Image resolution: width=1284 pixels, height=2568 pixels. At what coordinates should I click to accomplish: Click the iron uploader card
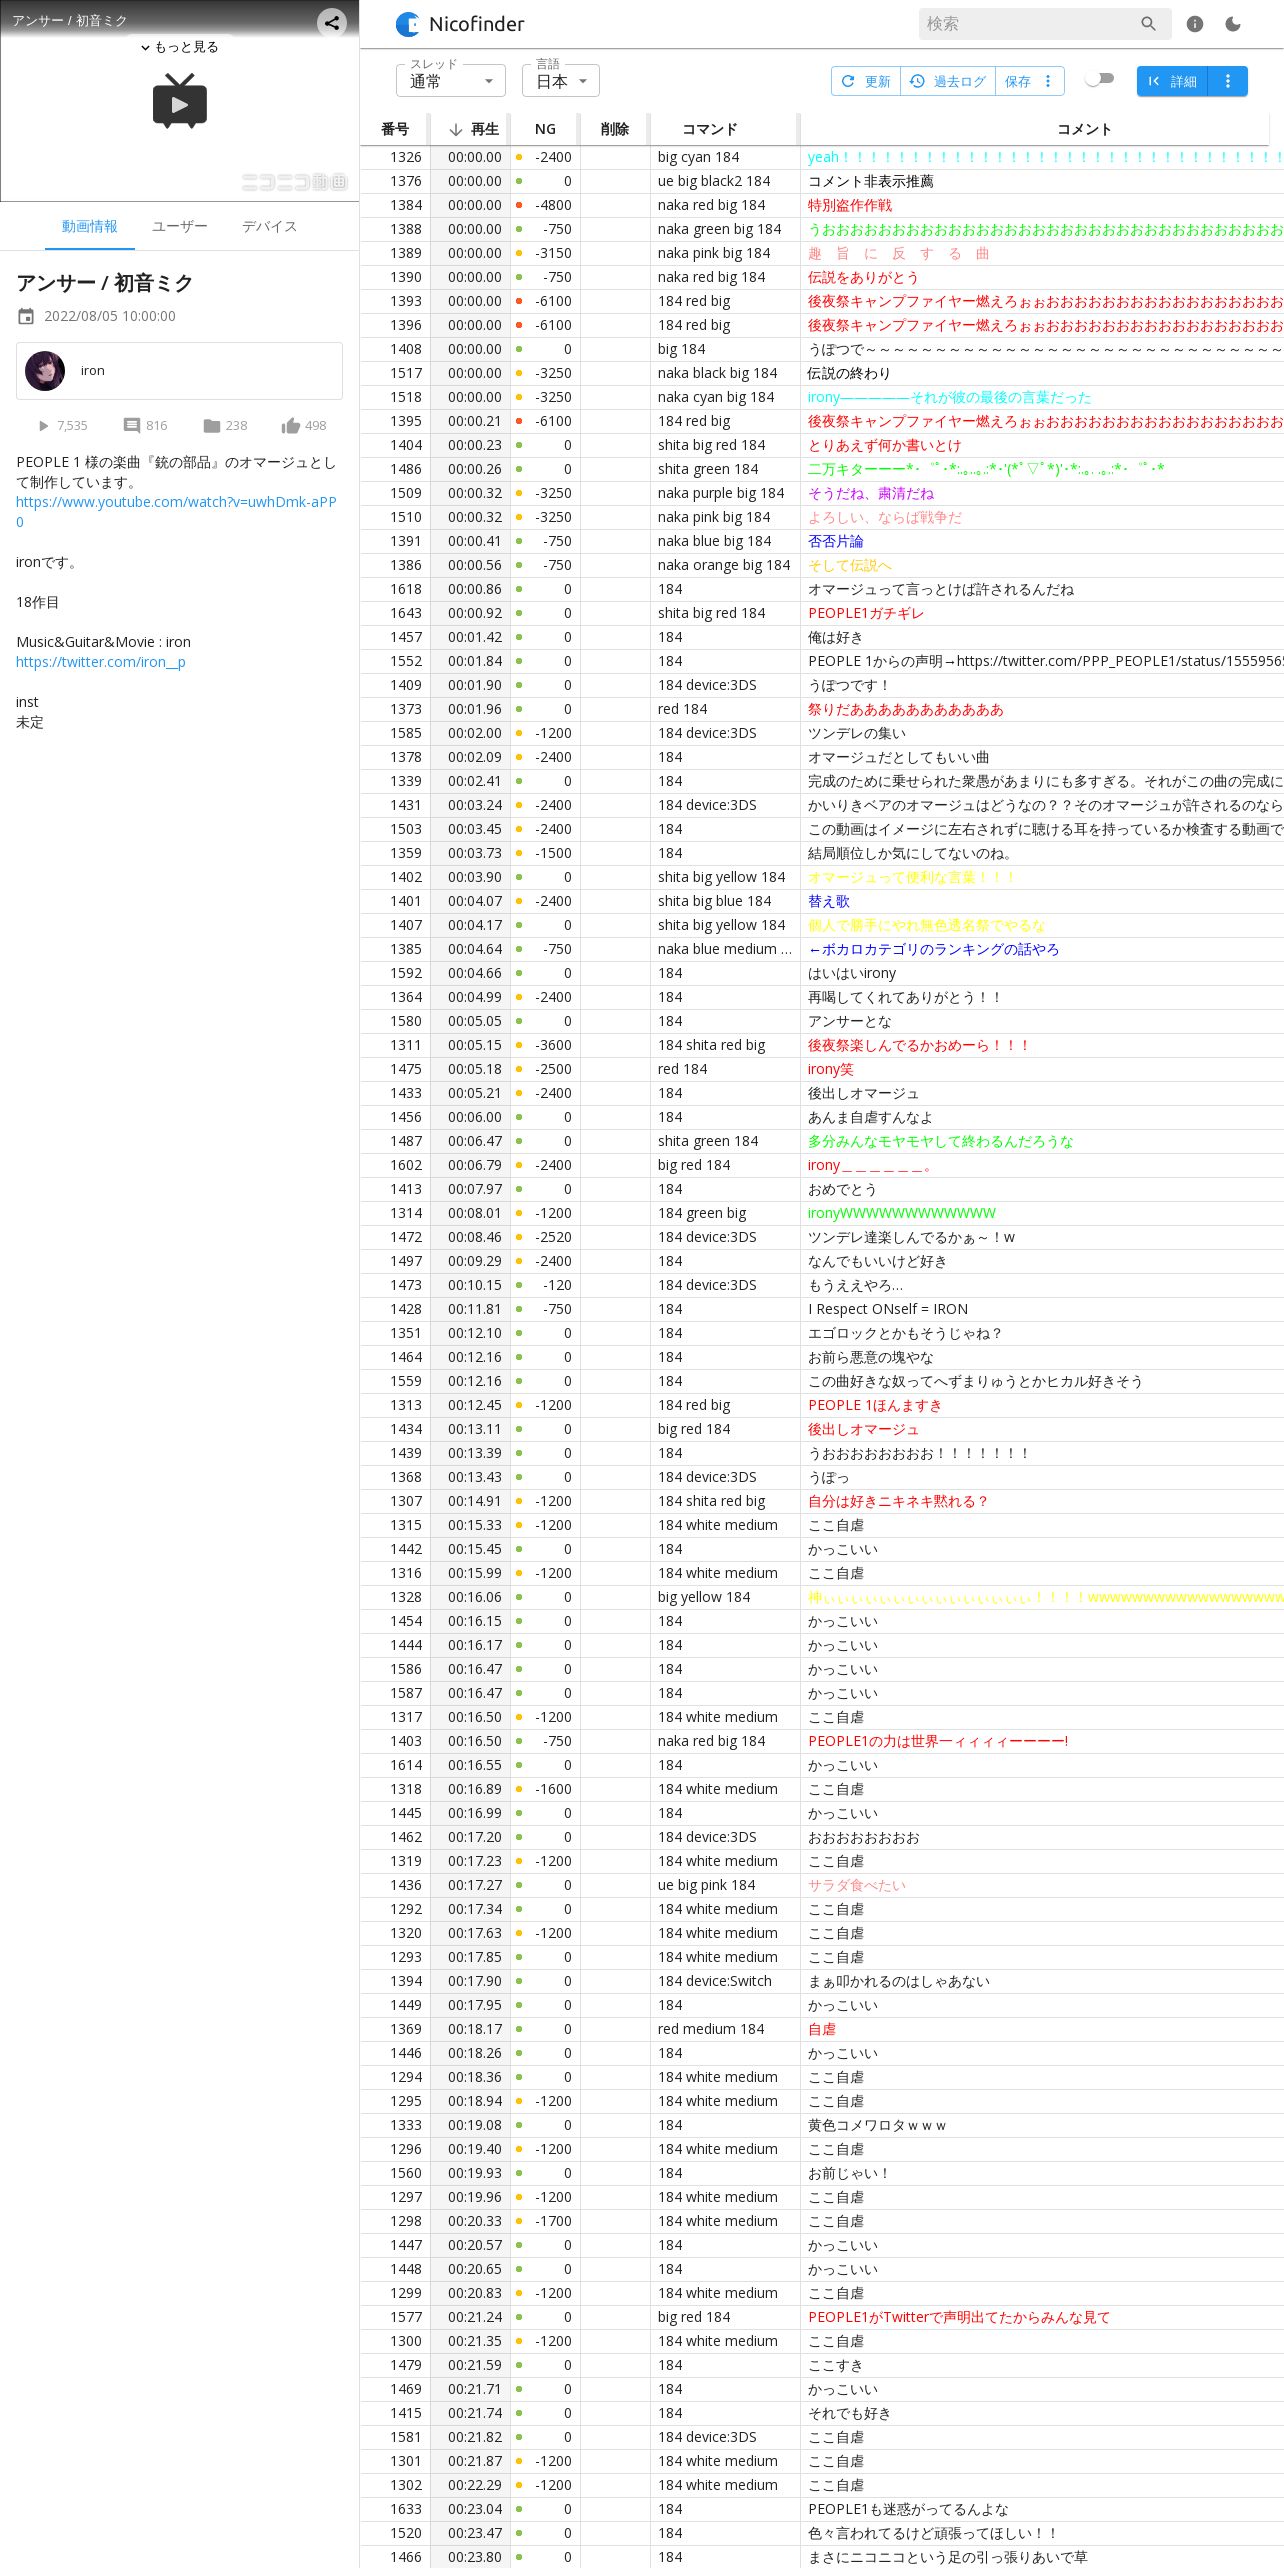(179, 371)
